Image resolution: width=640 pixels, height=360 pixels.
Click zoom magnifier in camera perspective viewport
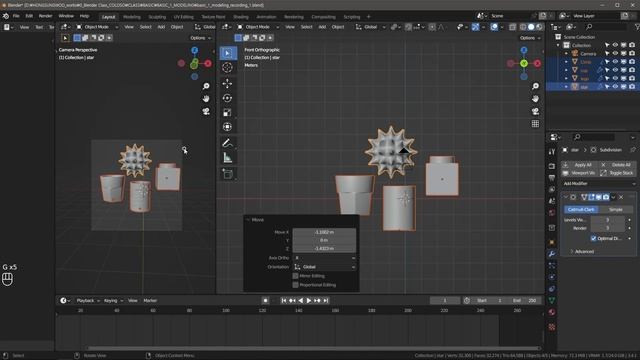click(x=206, y=86)
